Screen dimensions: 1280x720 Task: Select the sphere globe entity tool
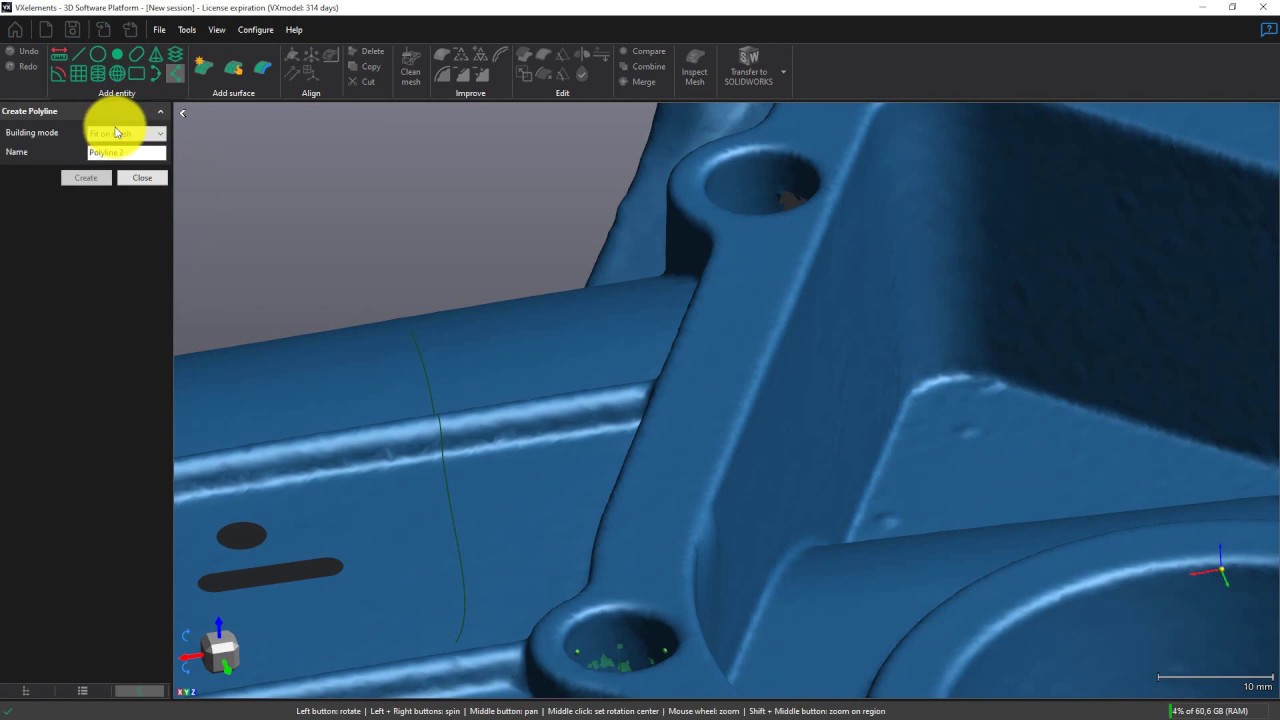[117, 73]
